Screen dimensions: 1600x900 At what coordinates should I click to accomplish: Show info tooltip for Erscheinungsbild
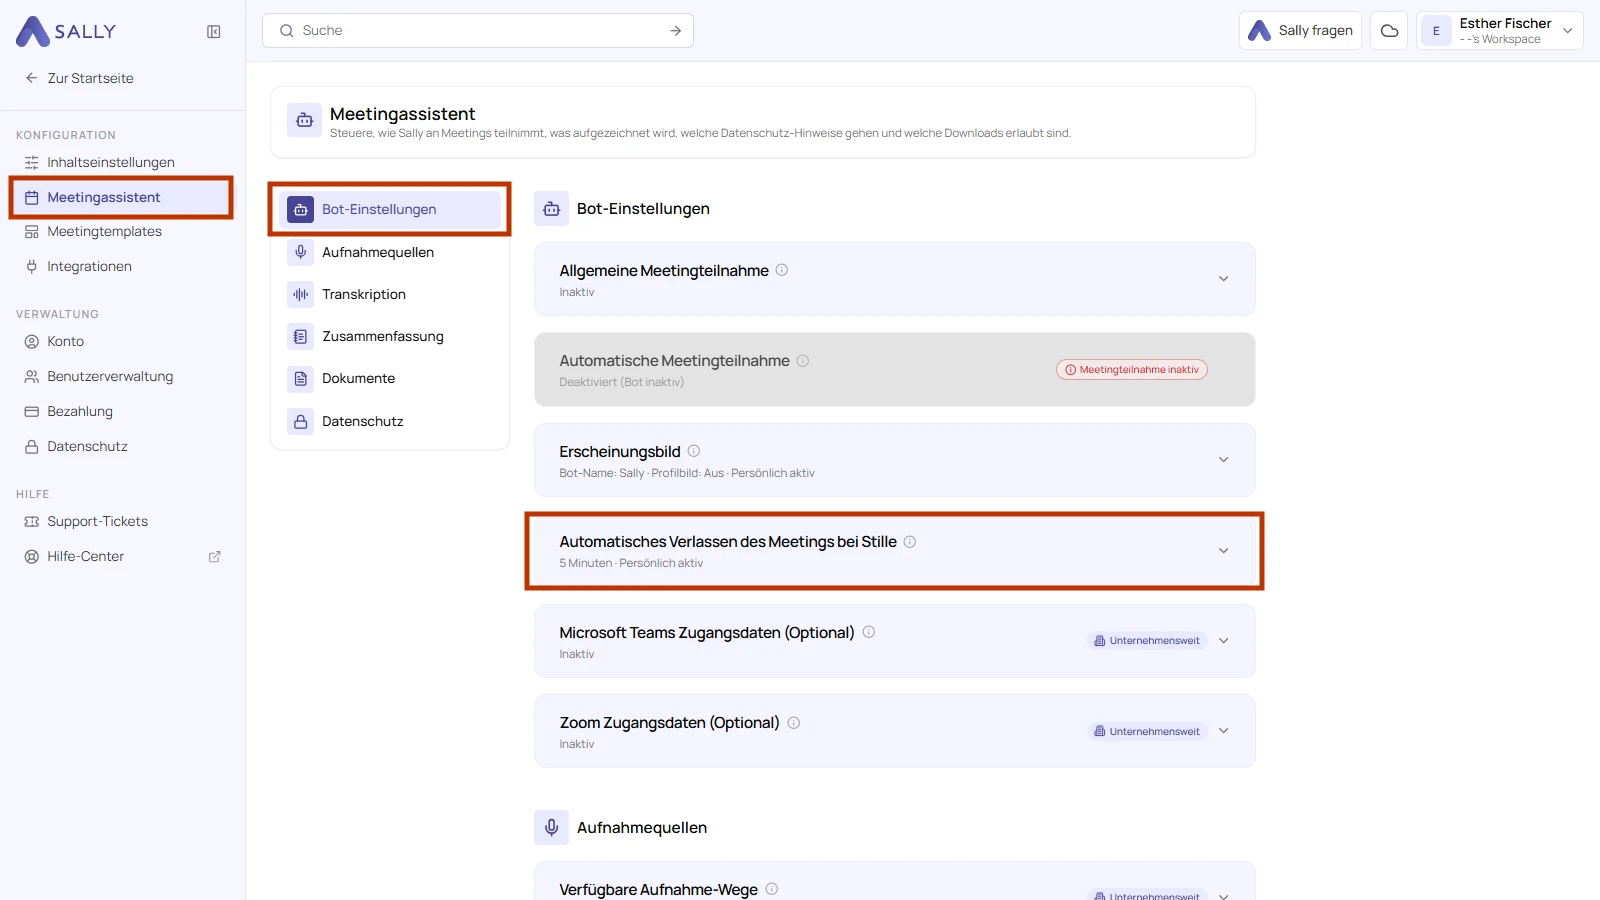(x=694, y=451)
